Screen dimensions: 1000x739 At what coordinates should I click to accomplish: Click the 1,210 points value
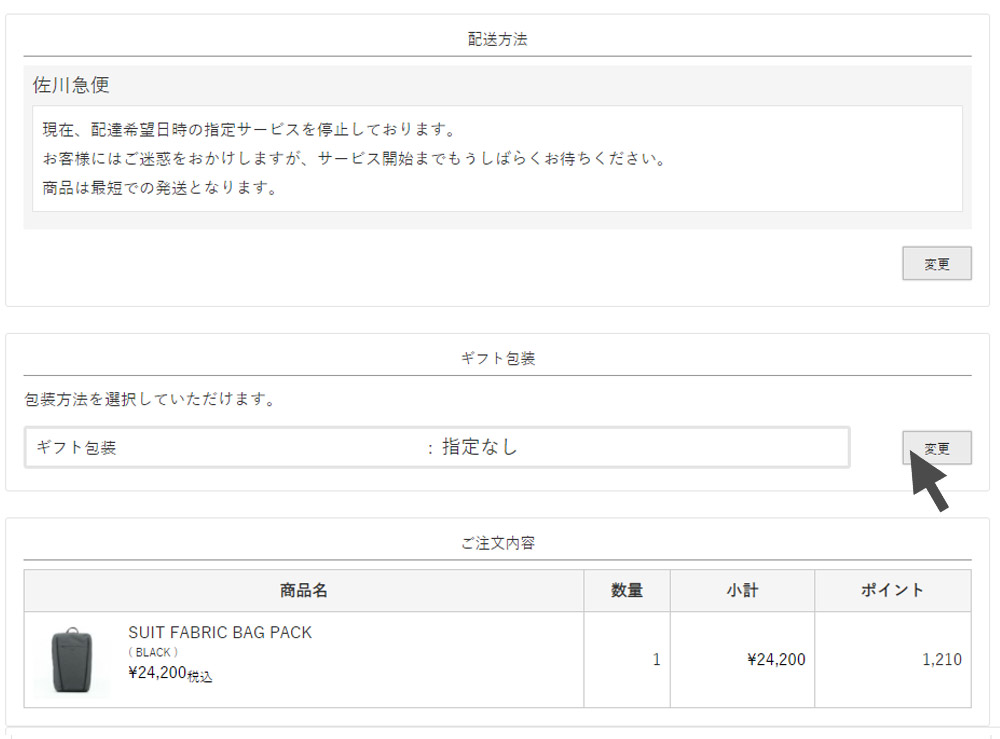pos(941,660)
